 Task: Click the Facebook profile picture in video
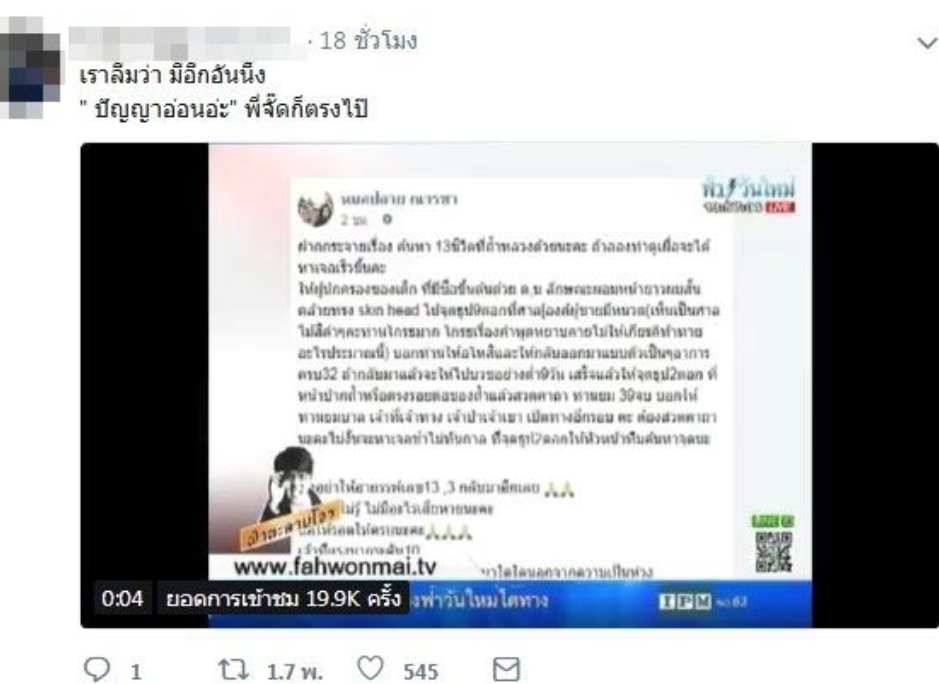pyautogui.click(x=316, y=210)
